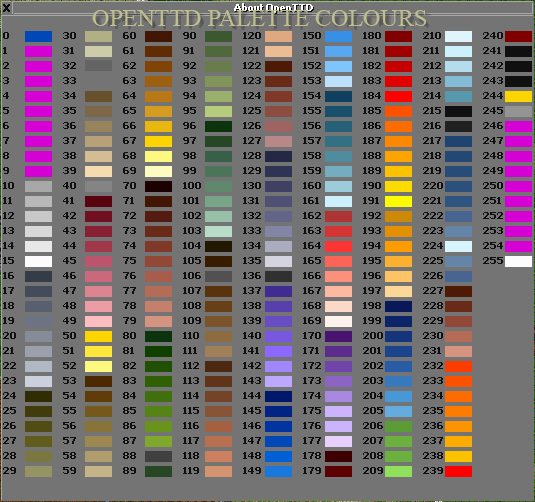Select the white swatch numbered 255
Screen dimensions: 535x502
pos(519,262)
